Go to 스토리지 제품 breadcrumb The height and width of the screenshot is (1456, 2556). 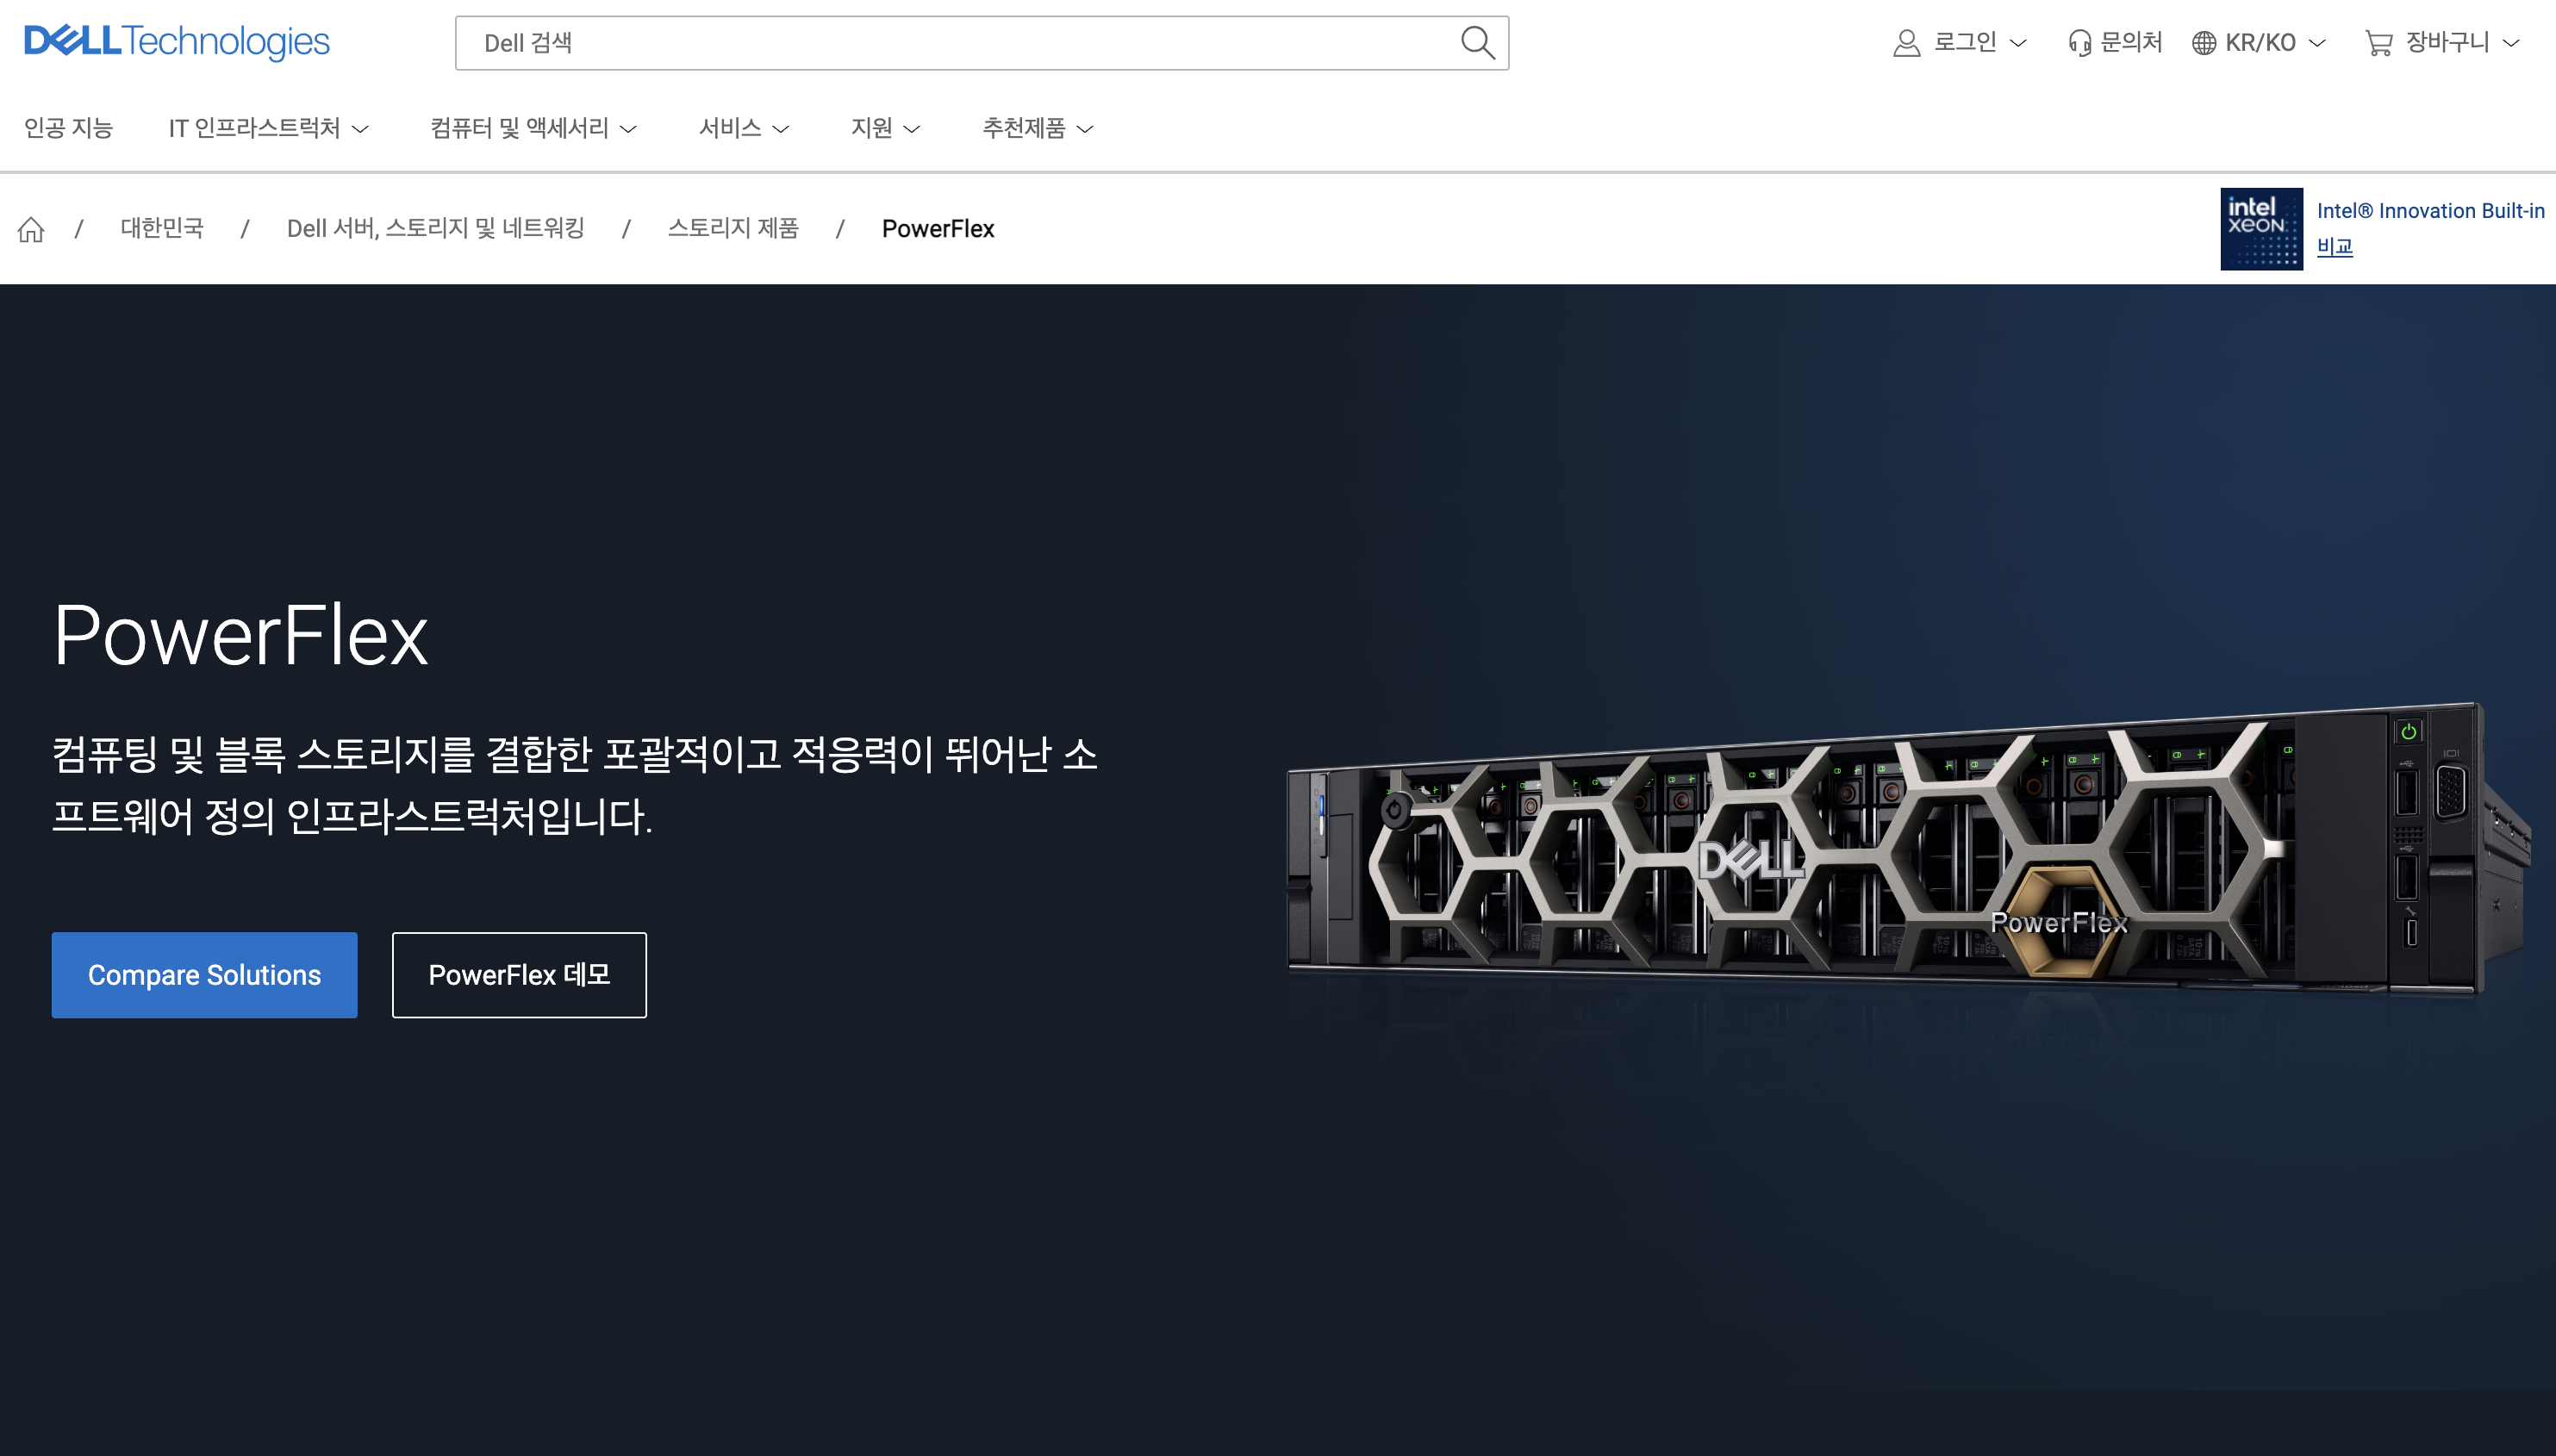[733, 229]
